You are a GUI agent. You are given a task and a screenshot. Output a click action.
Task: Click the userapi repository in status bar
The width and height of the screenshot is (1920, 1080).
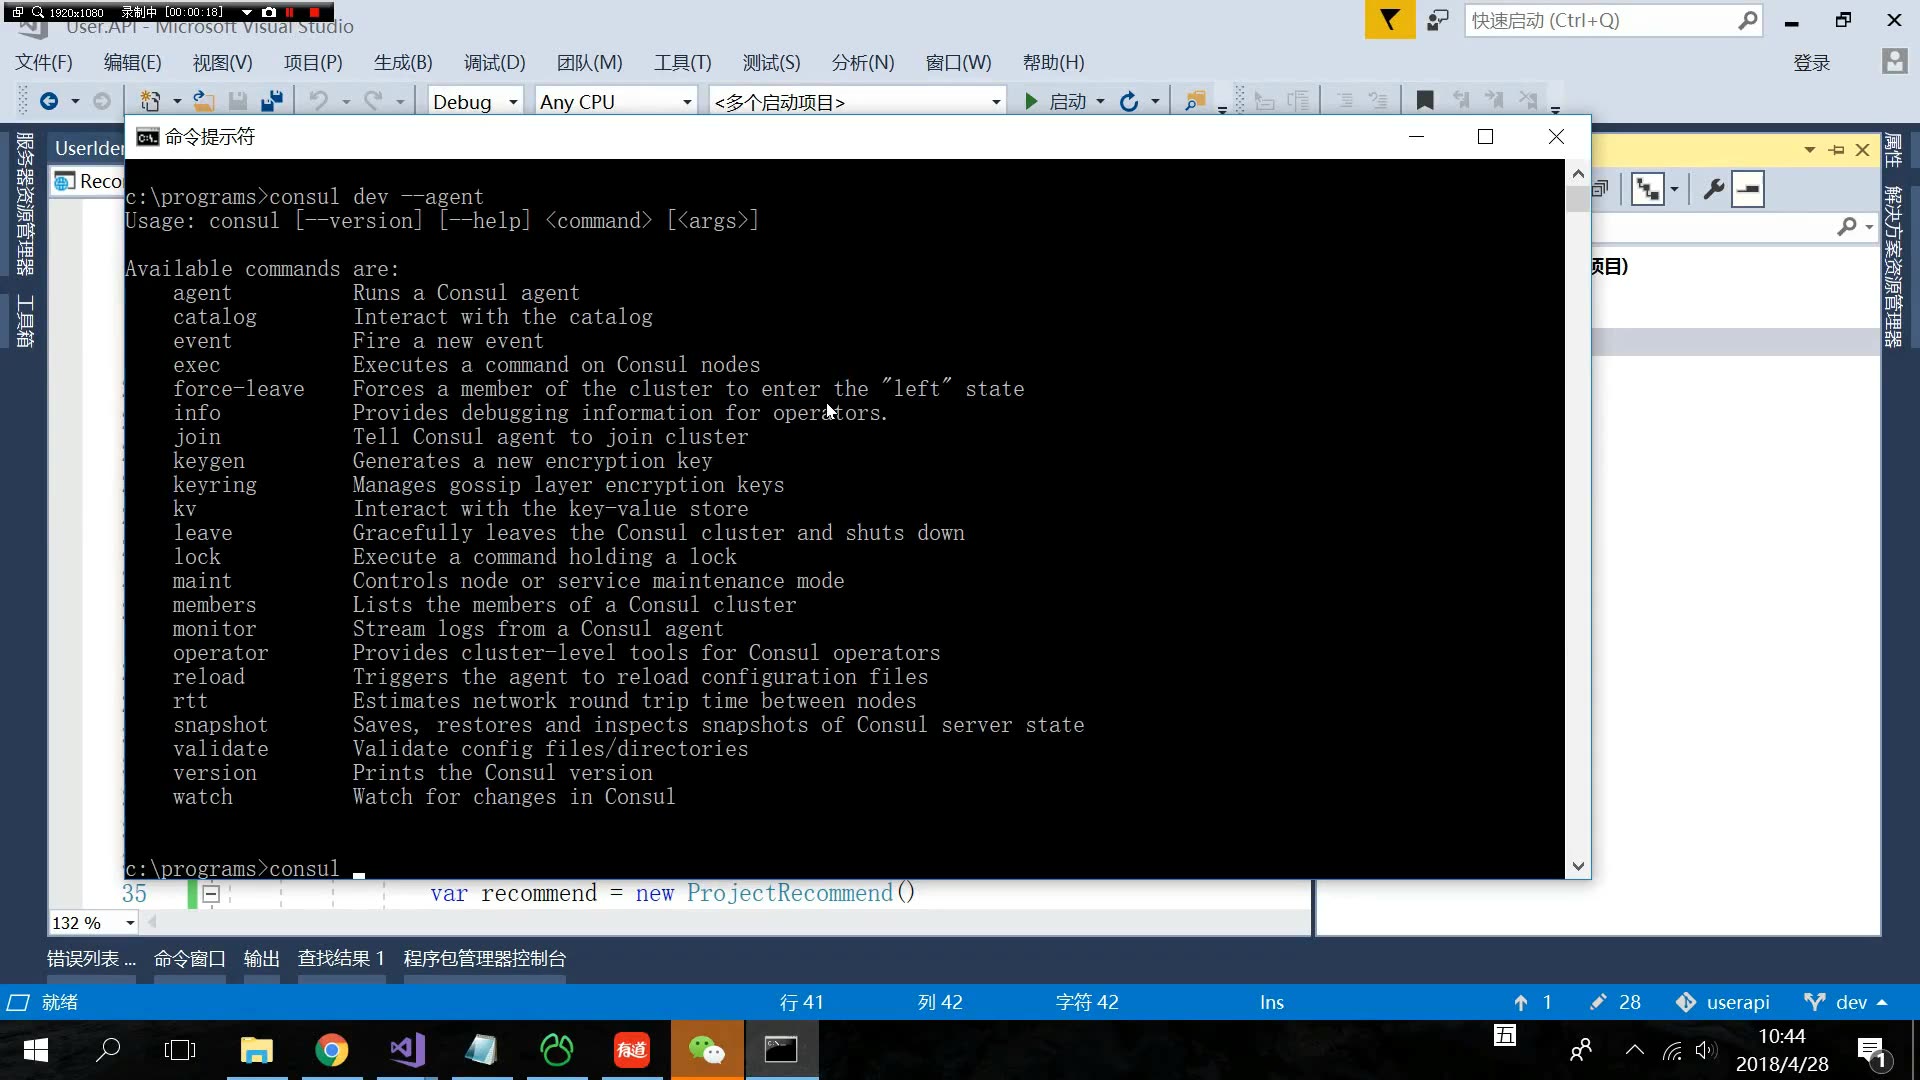point(1723,1002)
